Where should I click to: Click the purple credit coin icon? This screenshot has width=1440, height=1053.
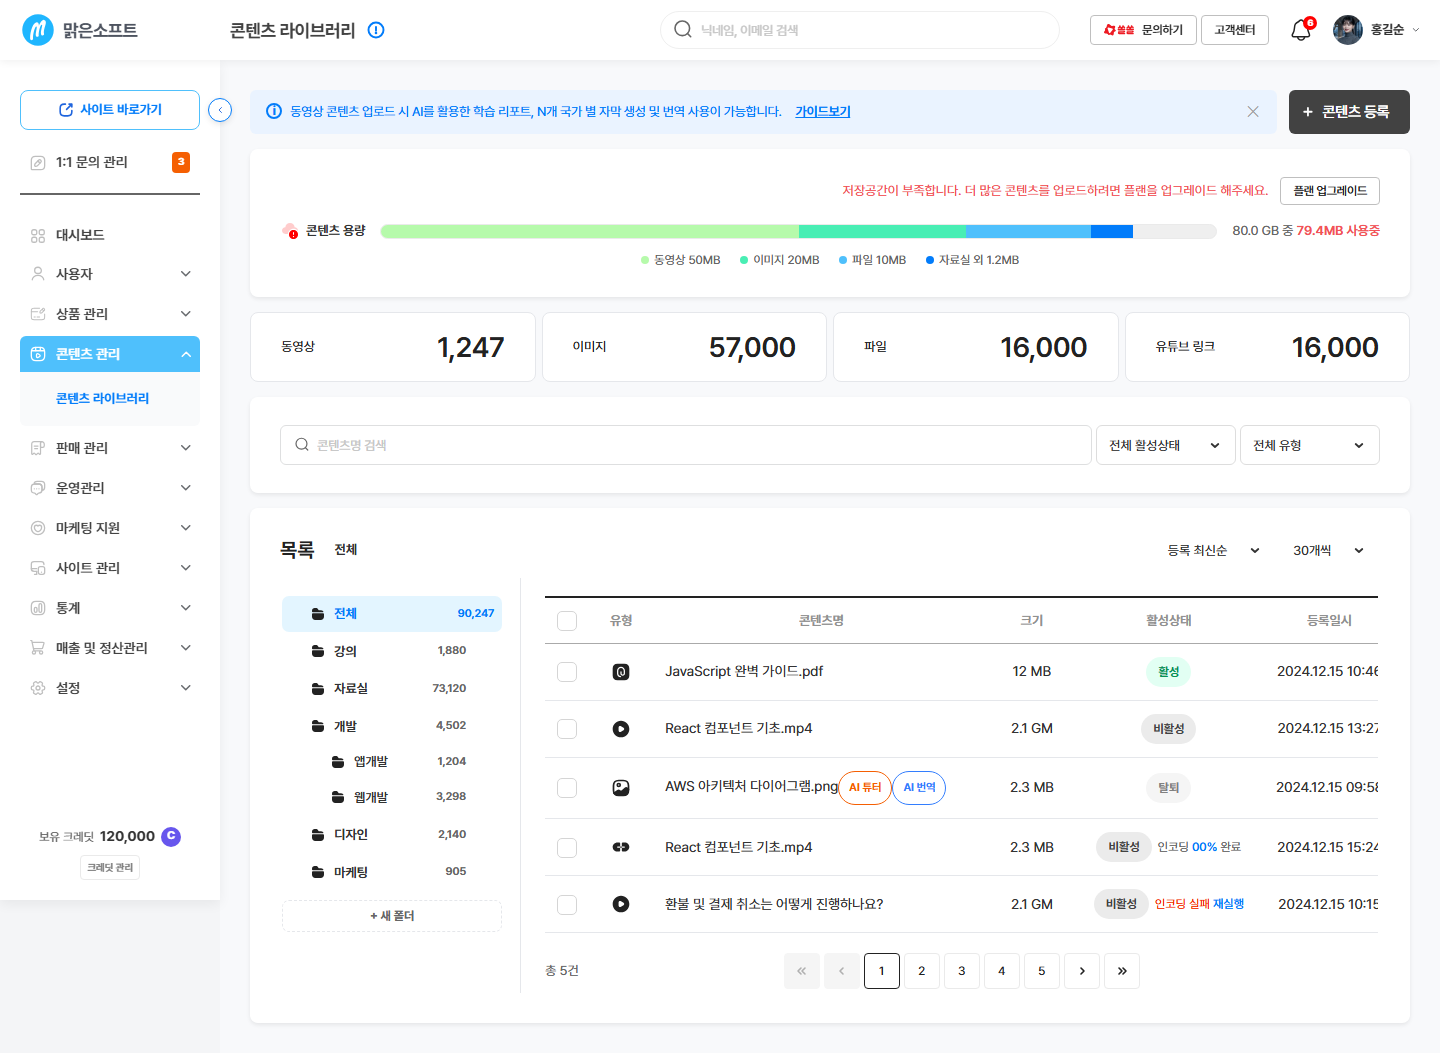171,836
